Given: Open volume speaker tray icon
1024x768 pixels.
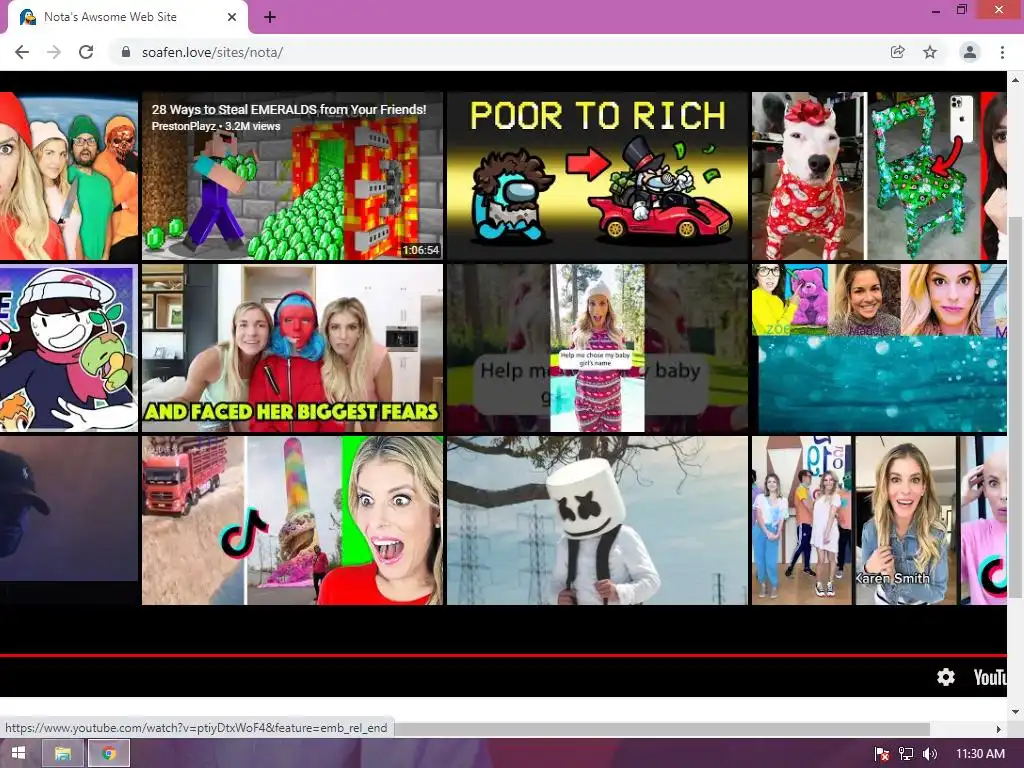Looking at the screenshot, I should [930, 754].
